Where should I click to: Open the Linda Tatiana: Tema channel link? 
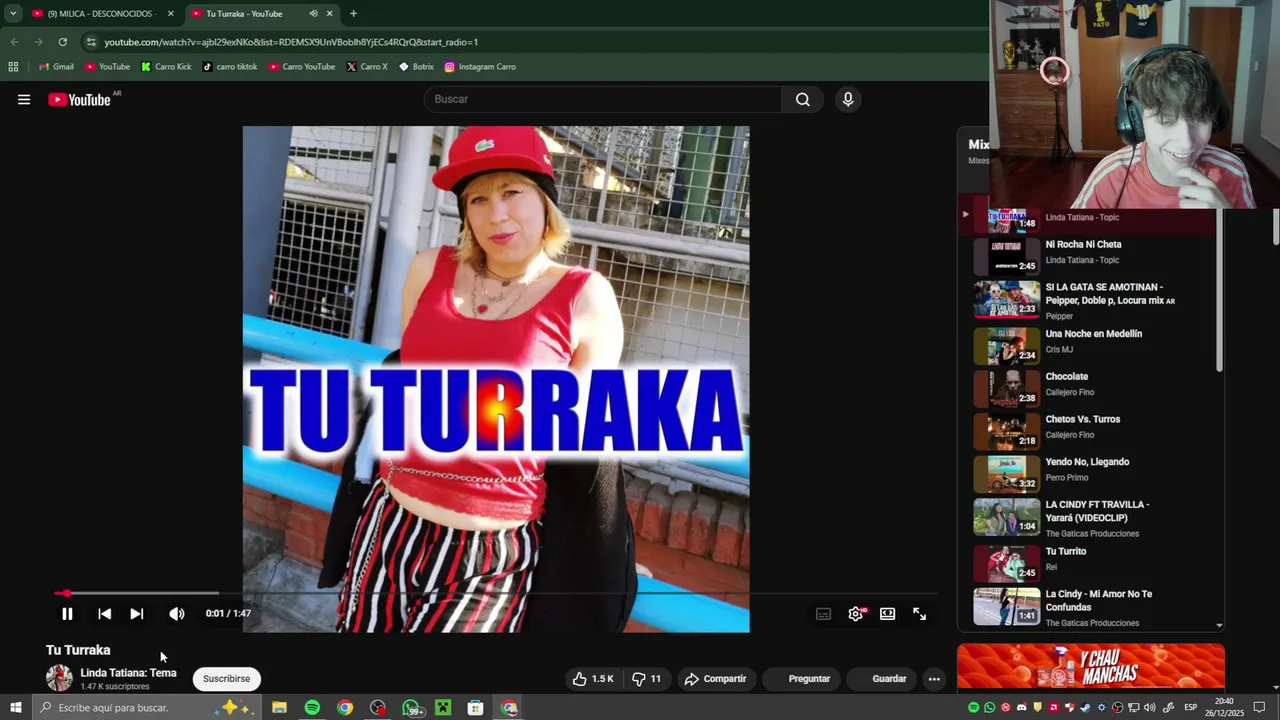128,673
